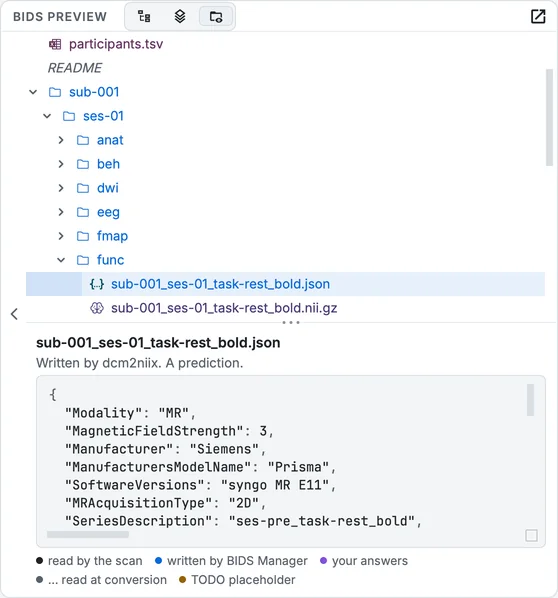Viewport: 558px width, 598px height.
Task: Click the sub-001_ses-01_task-rest_bold.json detail heading
Action: coord(158,343)
